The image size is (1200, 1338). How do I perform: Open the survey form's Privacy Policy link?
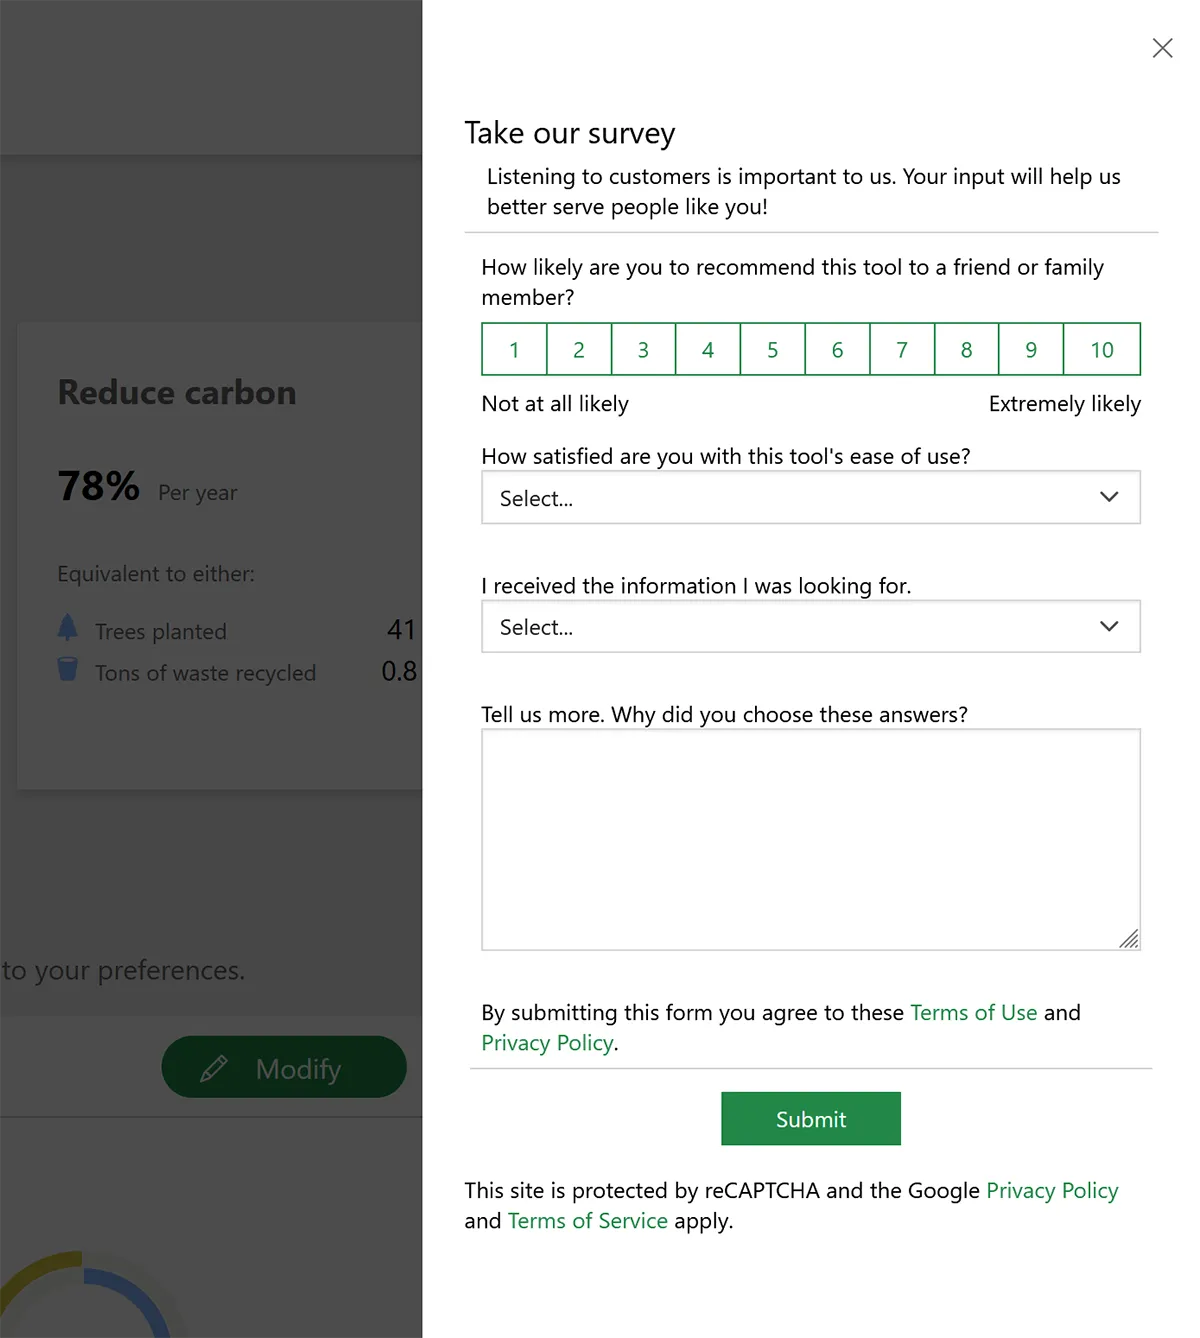(x=547, y=1043)
